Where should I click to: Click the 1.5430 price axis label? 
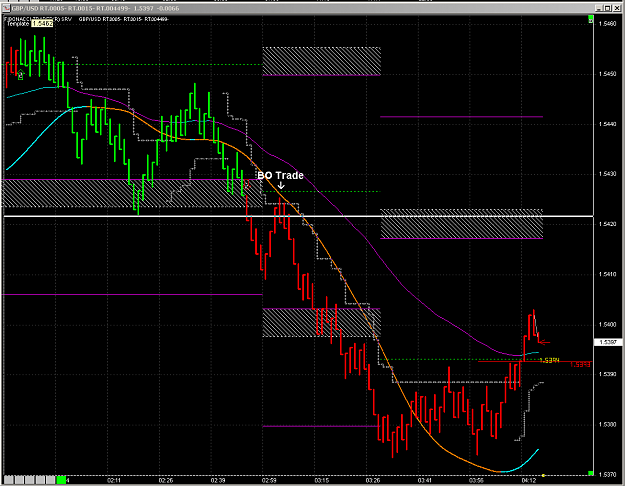[x=607, y=174]
